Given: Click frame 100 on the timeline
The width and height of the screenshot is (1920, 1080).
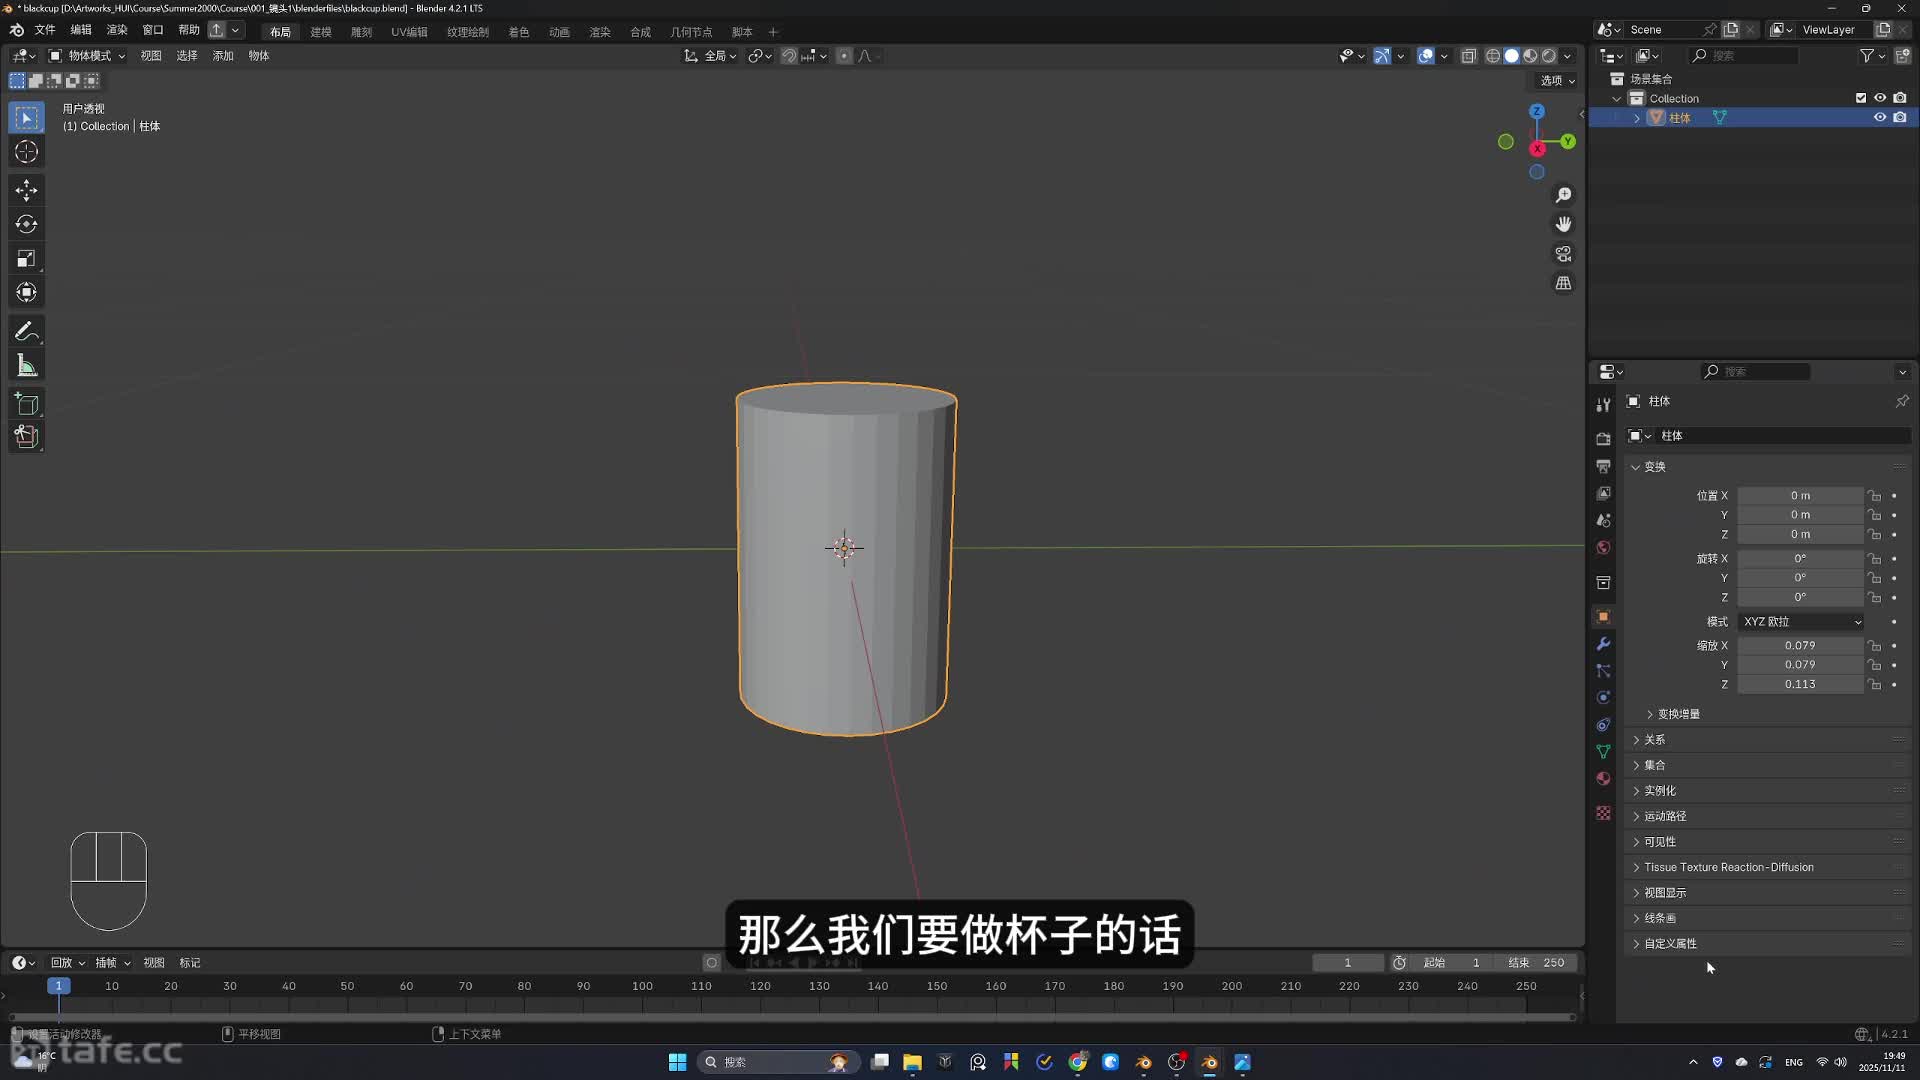Looking at the screenshot, I should 642,987.
